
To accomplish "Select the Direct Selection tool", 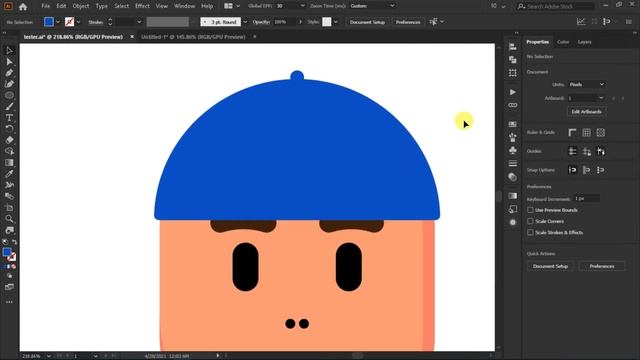I will [9, 62].
